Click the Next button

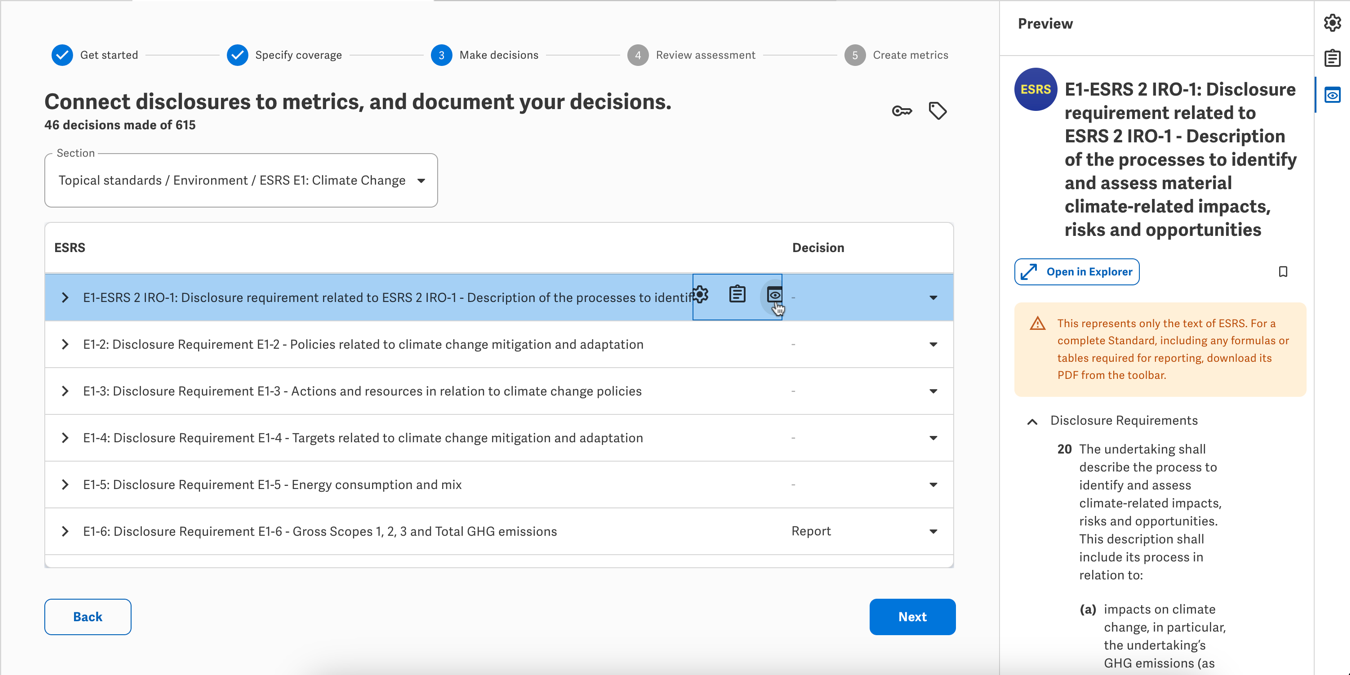click(911, 617)
